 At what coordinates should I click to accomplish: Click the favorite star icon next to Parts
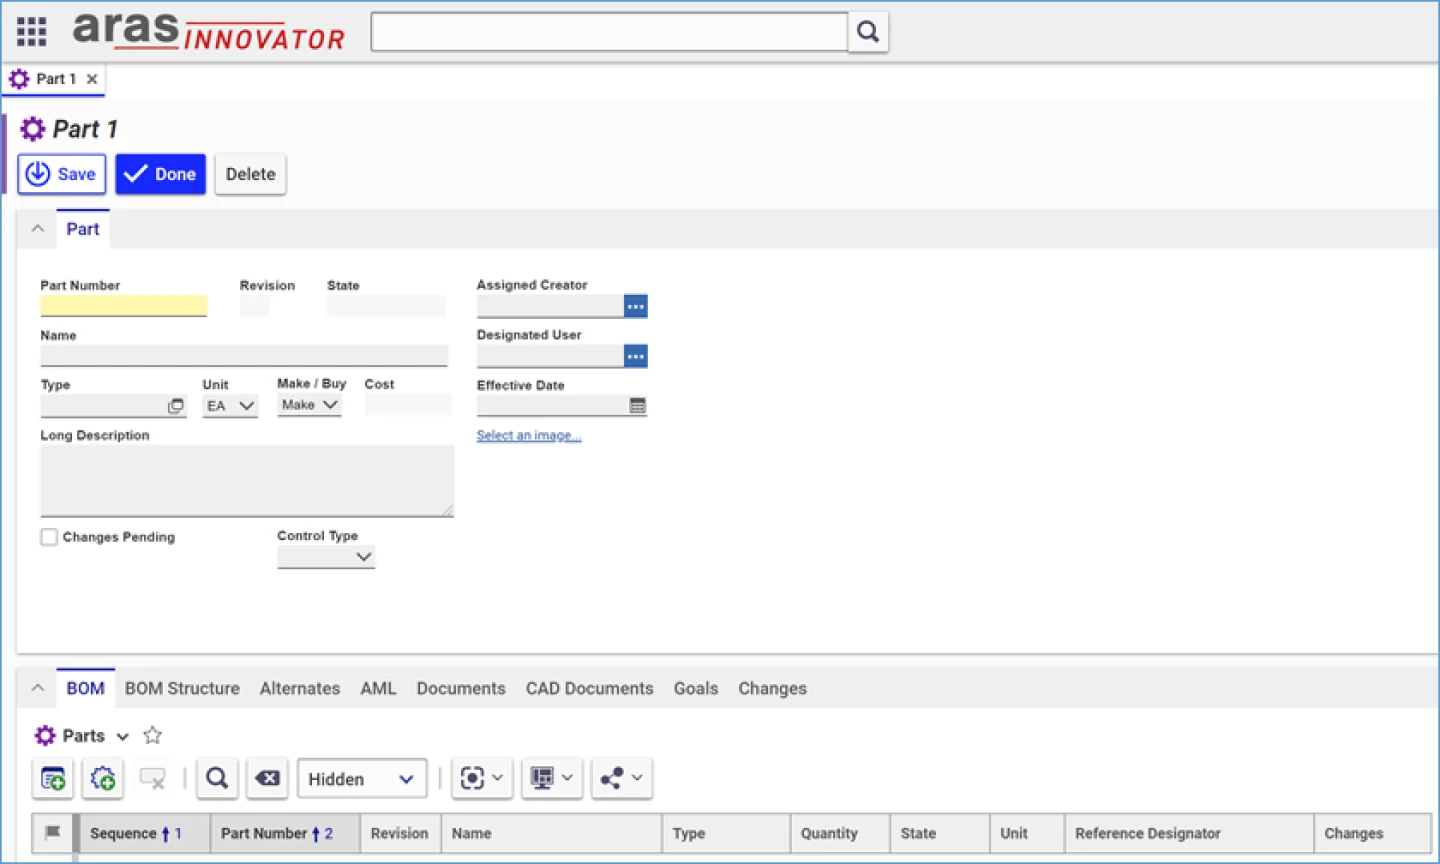click(x=152, y=736)
